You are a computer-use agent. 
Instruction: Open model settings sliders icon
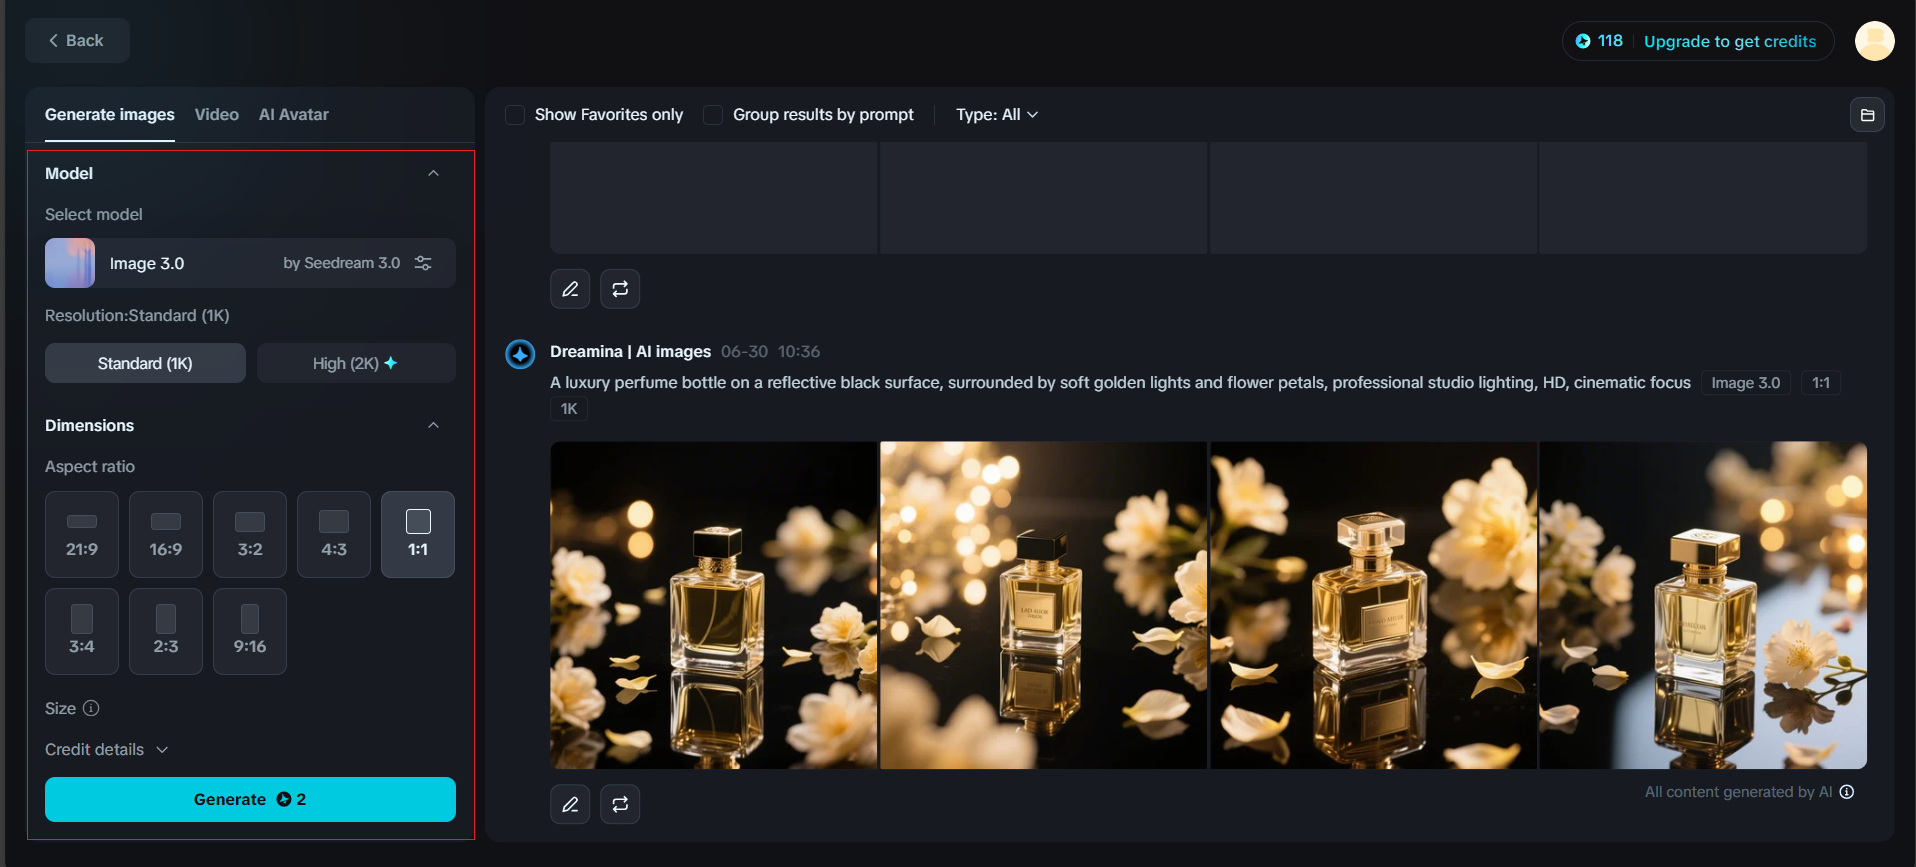click(423, 263)
